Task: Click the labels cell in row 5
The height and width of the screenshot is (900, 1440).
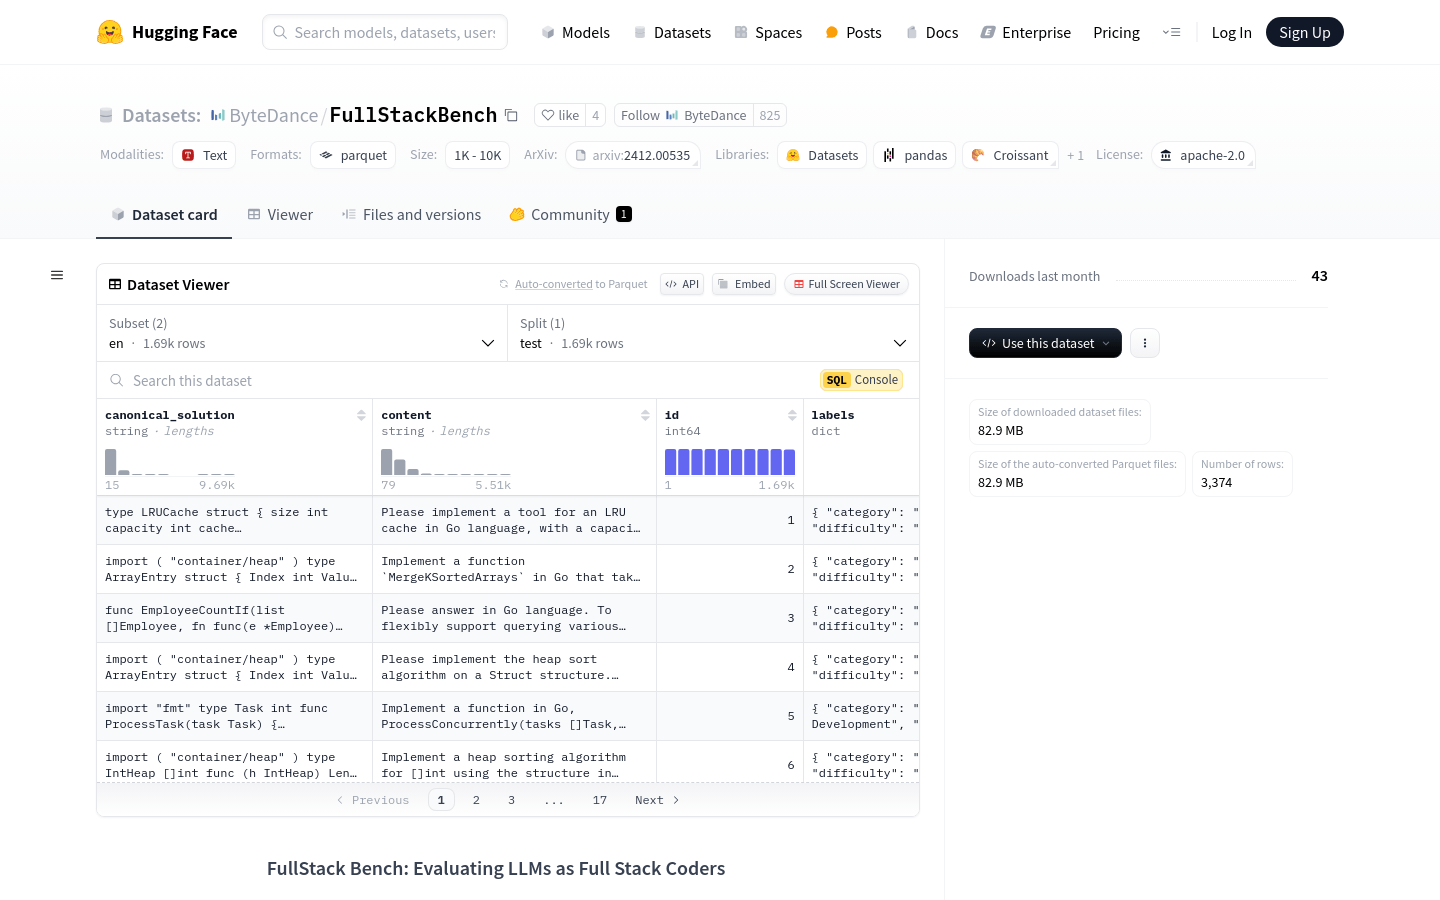Action: [x=861, y=716]
